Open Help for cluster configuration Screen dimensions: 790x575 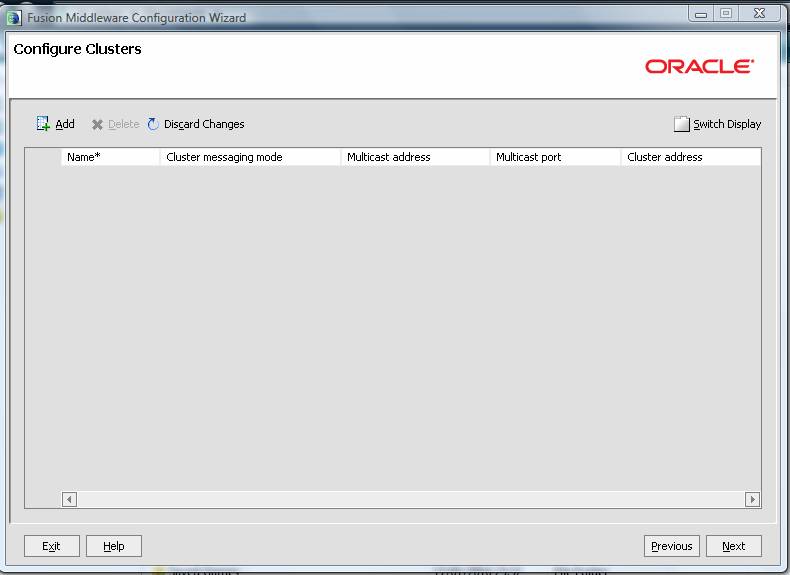tap(114, 546)
